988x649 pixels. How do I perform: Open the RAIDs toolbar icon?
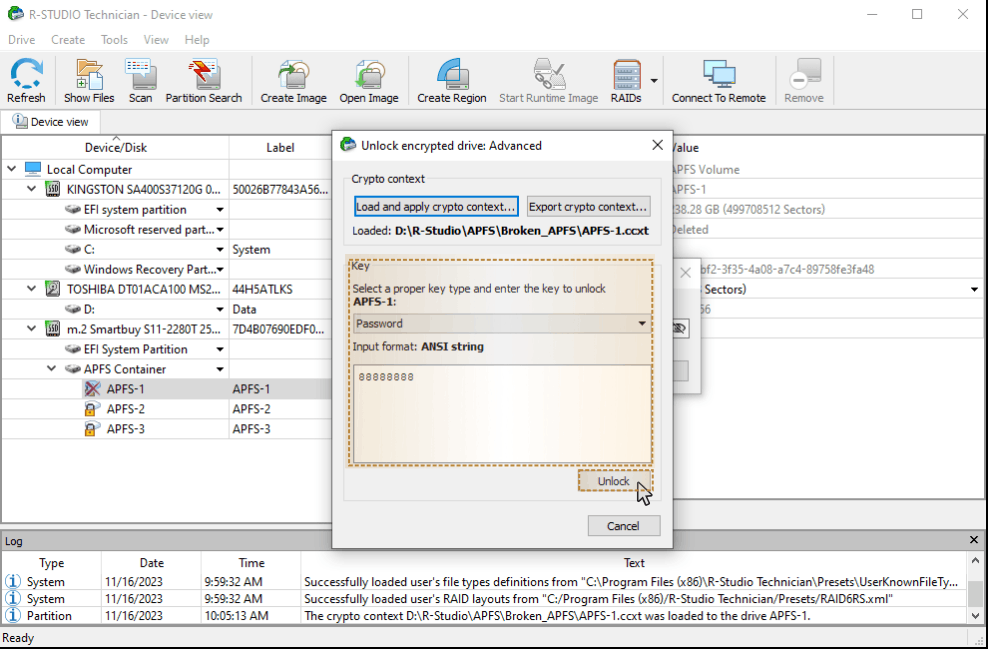pyautogui.click(x=626, y=80)
